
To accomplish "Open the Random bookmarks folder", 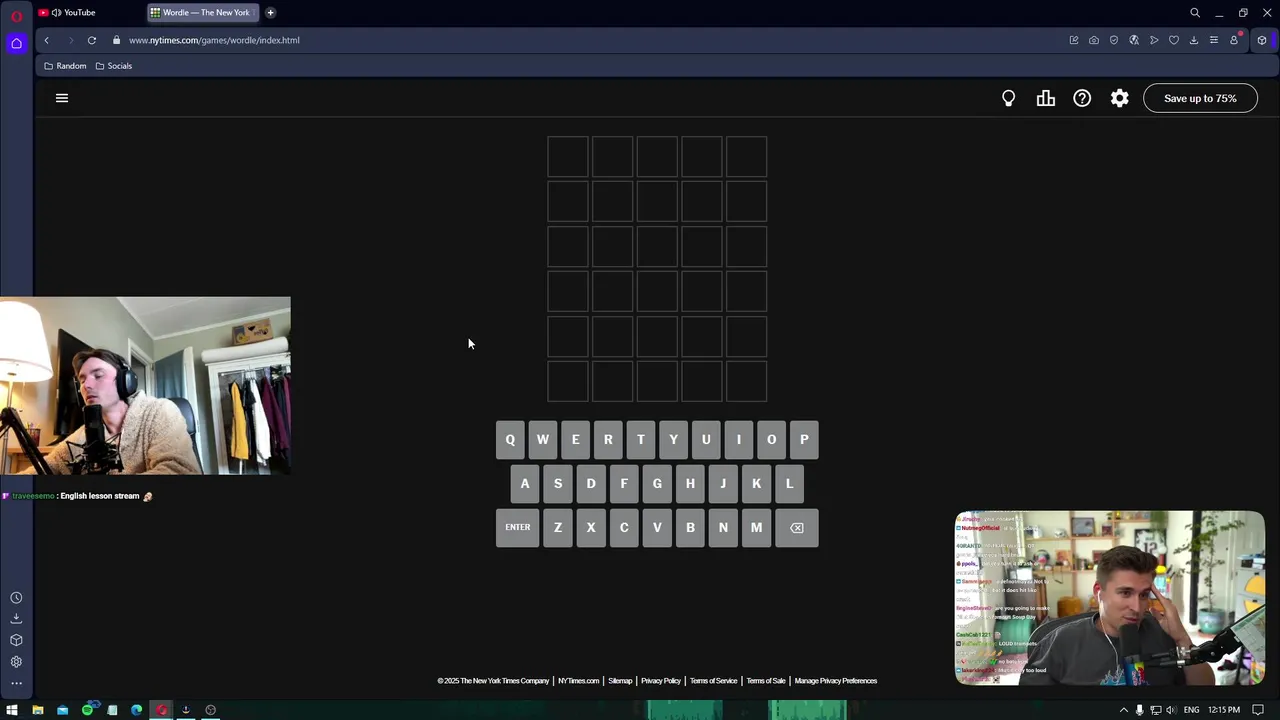I will pyautogui.click(x=65, y=66).
